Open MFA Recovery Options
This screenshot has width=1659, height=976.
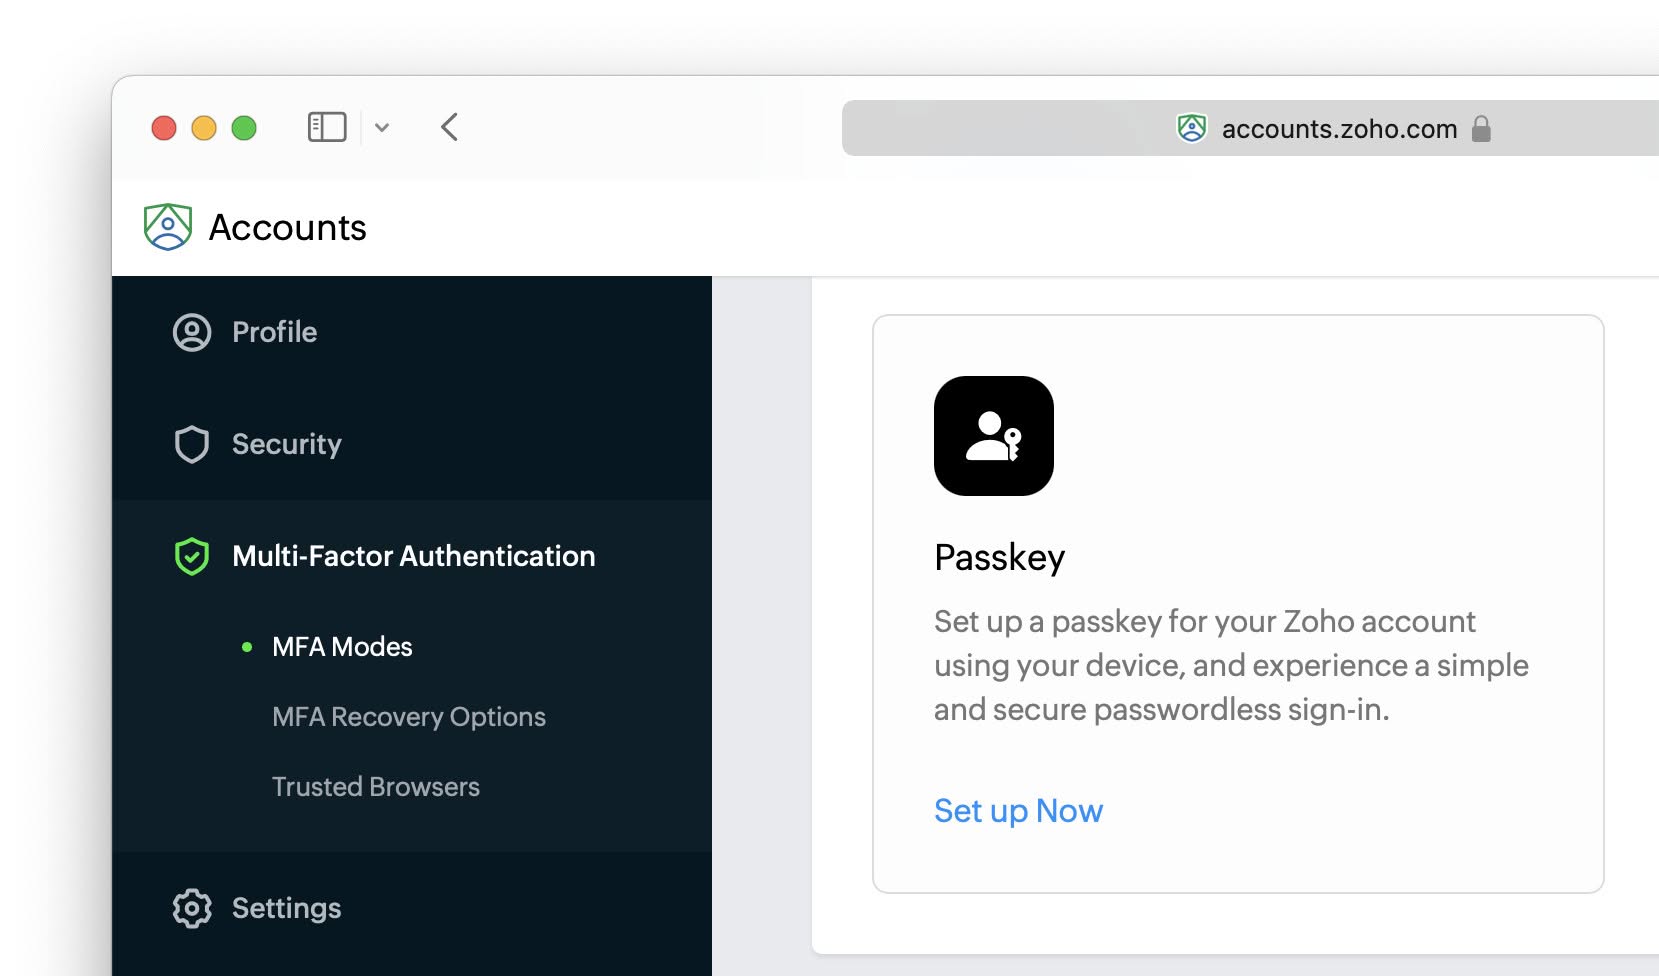click(x=409, y=717)
